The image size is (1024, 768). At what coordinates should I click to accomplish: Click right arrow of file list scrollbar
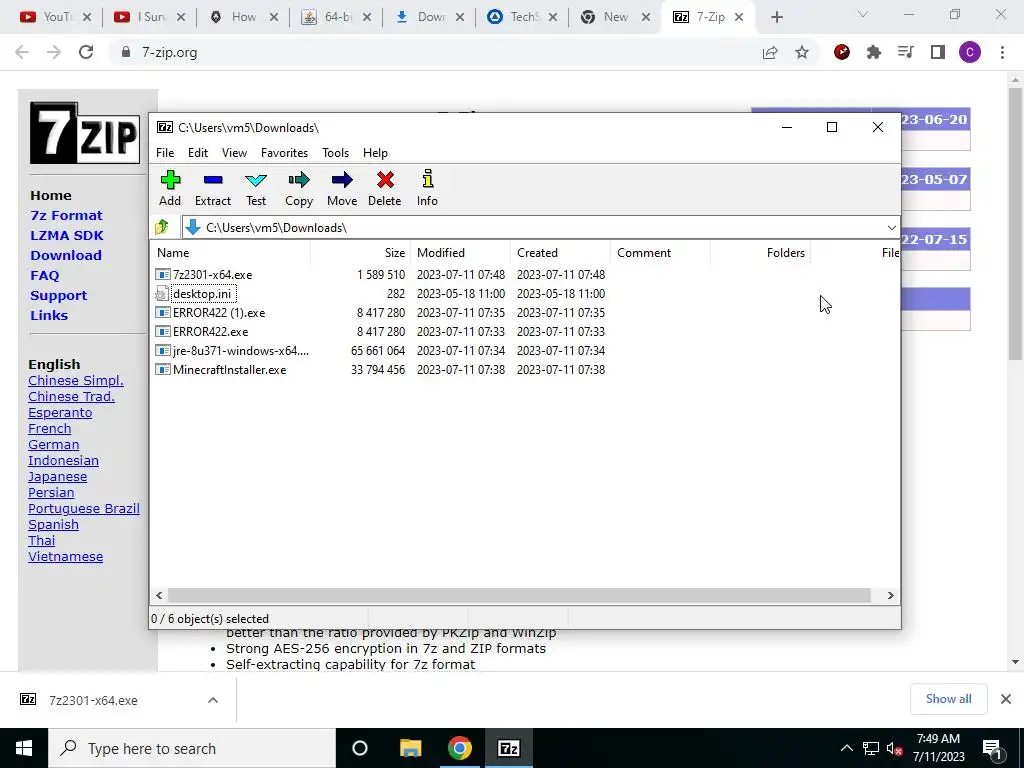pos(891,596)
